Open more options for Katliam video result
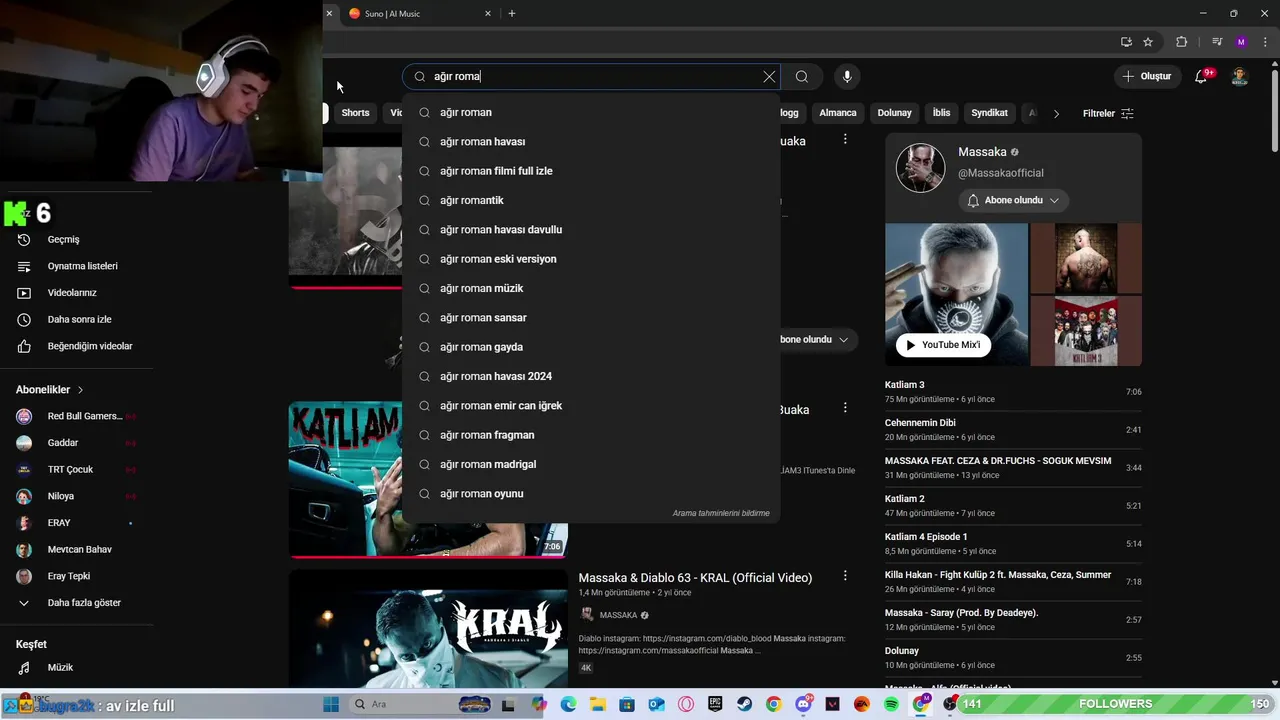 click(845, 408)
